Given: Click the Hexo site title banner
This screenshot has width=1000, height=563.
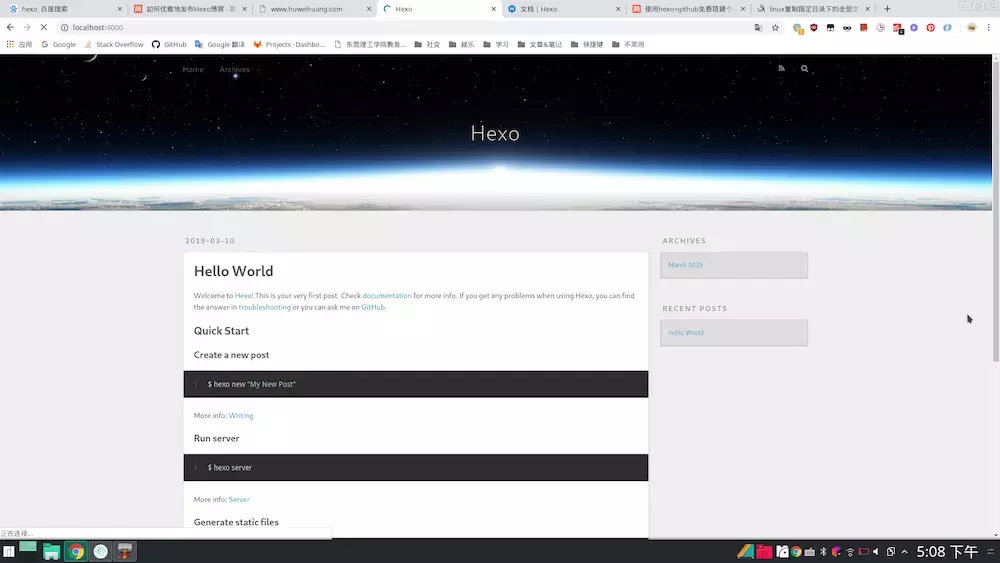Looking at the screenshot, I should (495, 133).
